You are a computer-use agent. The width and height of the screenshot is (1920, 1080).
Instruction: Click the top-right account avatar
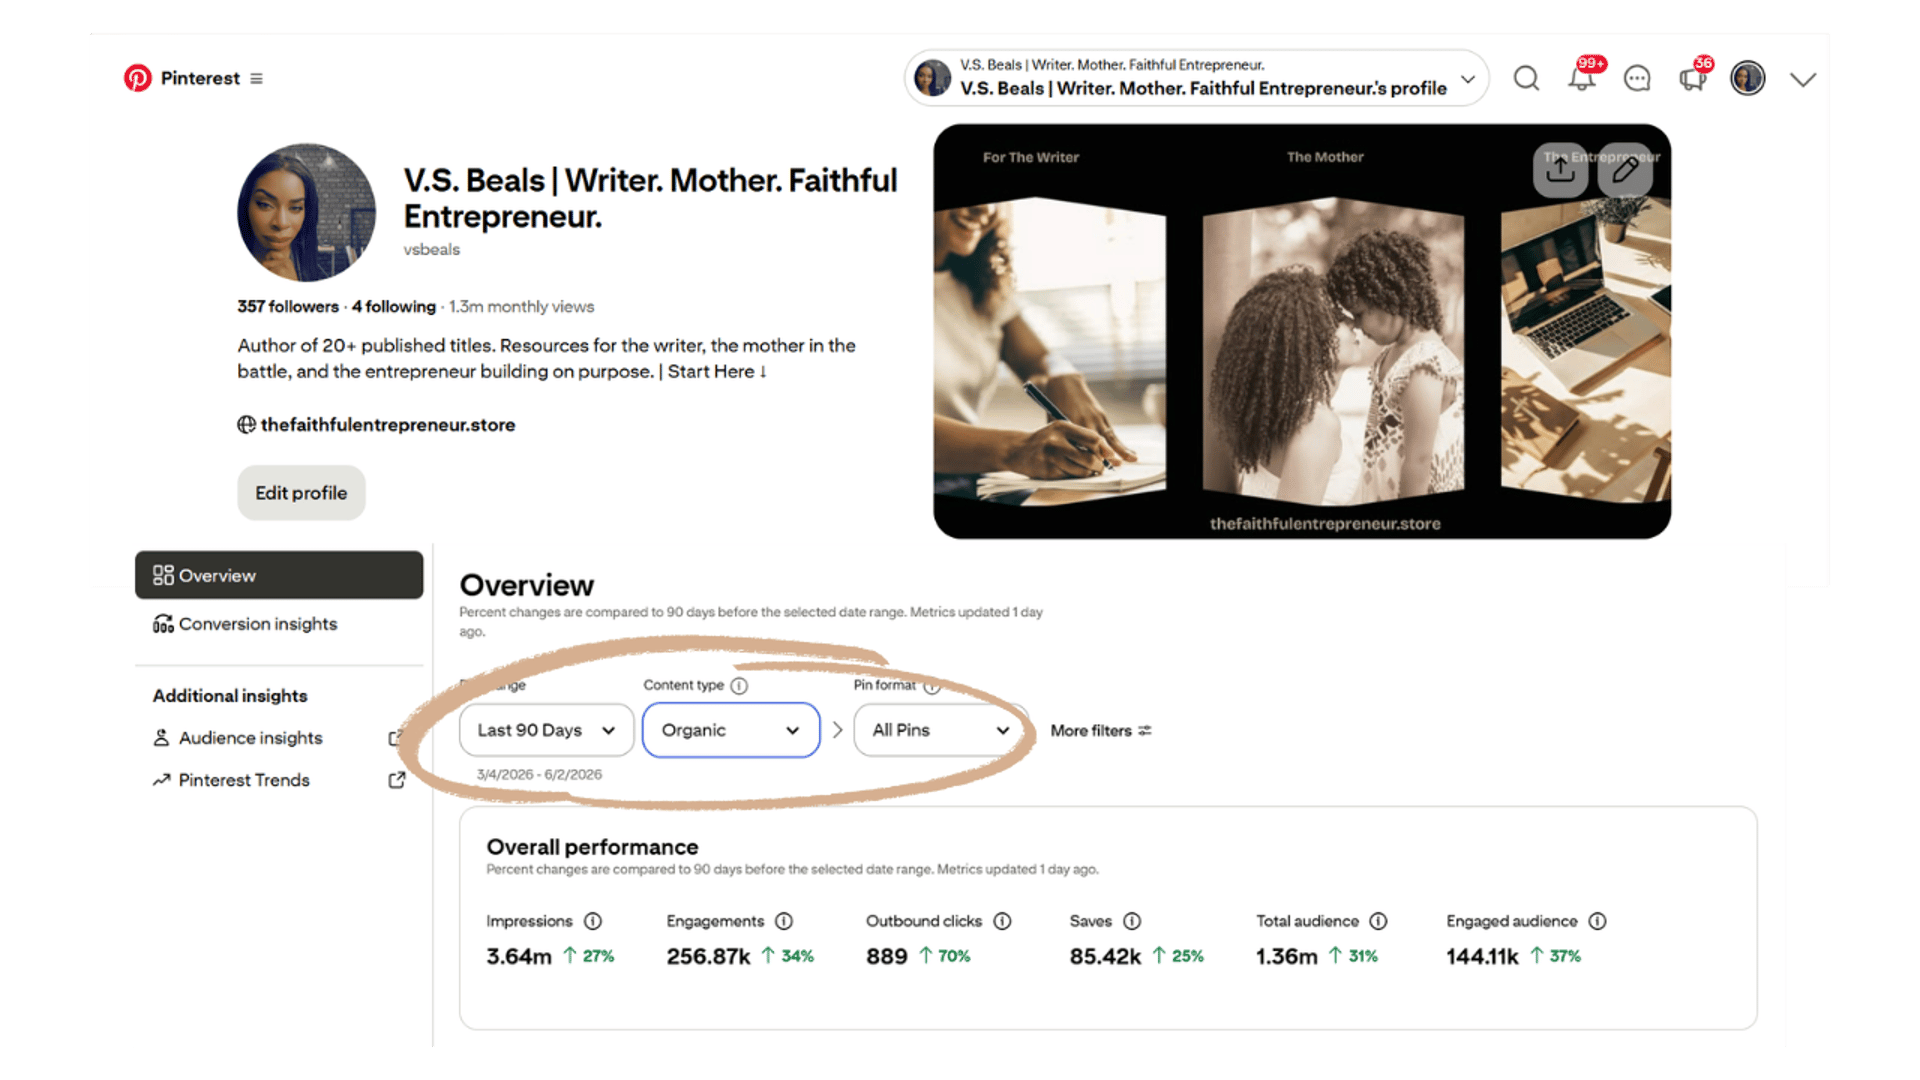point(1748,78)
